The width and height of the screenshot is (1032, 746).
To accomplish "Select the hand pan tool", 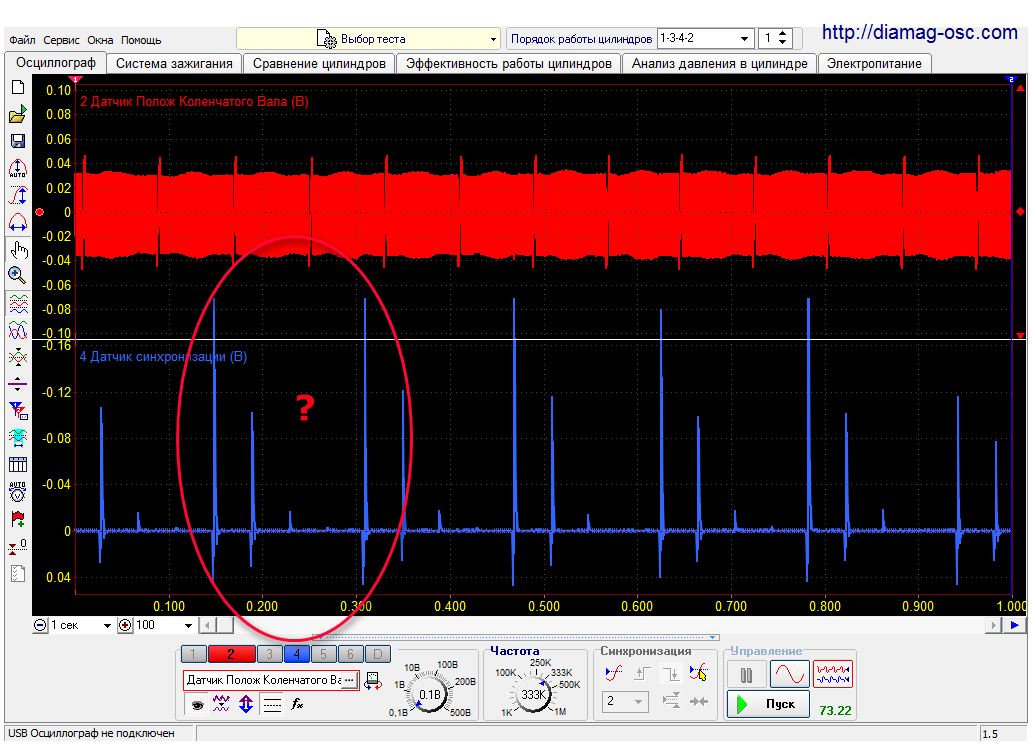I will click(x=18, y=249).
